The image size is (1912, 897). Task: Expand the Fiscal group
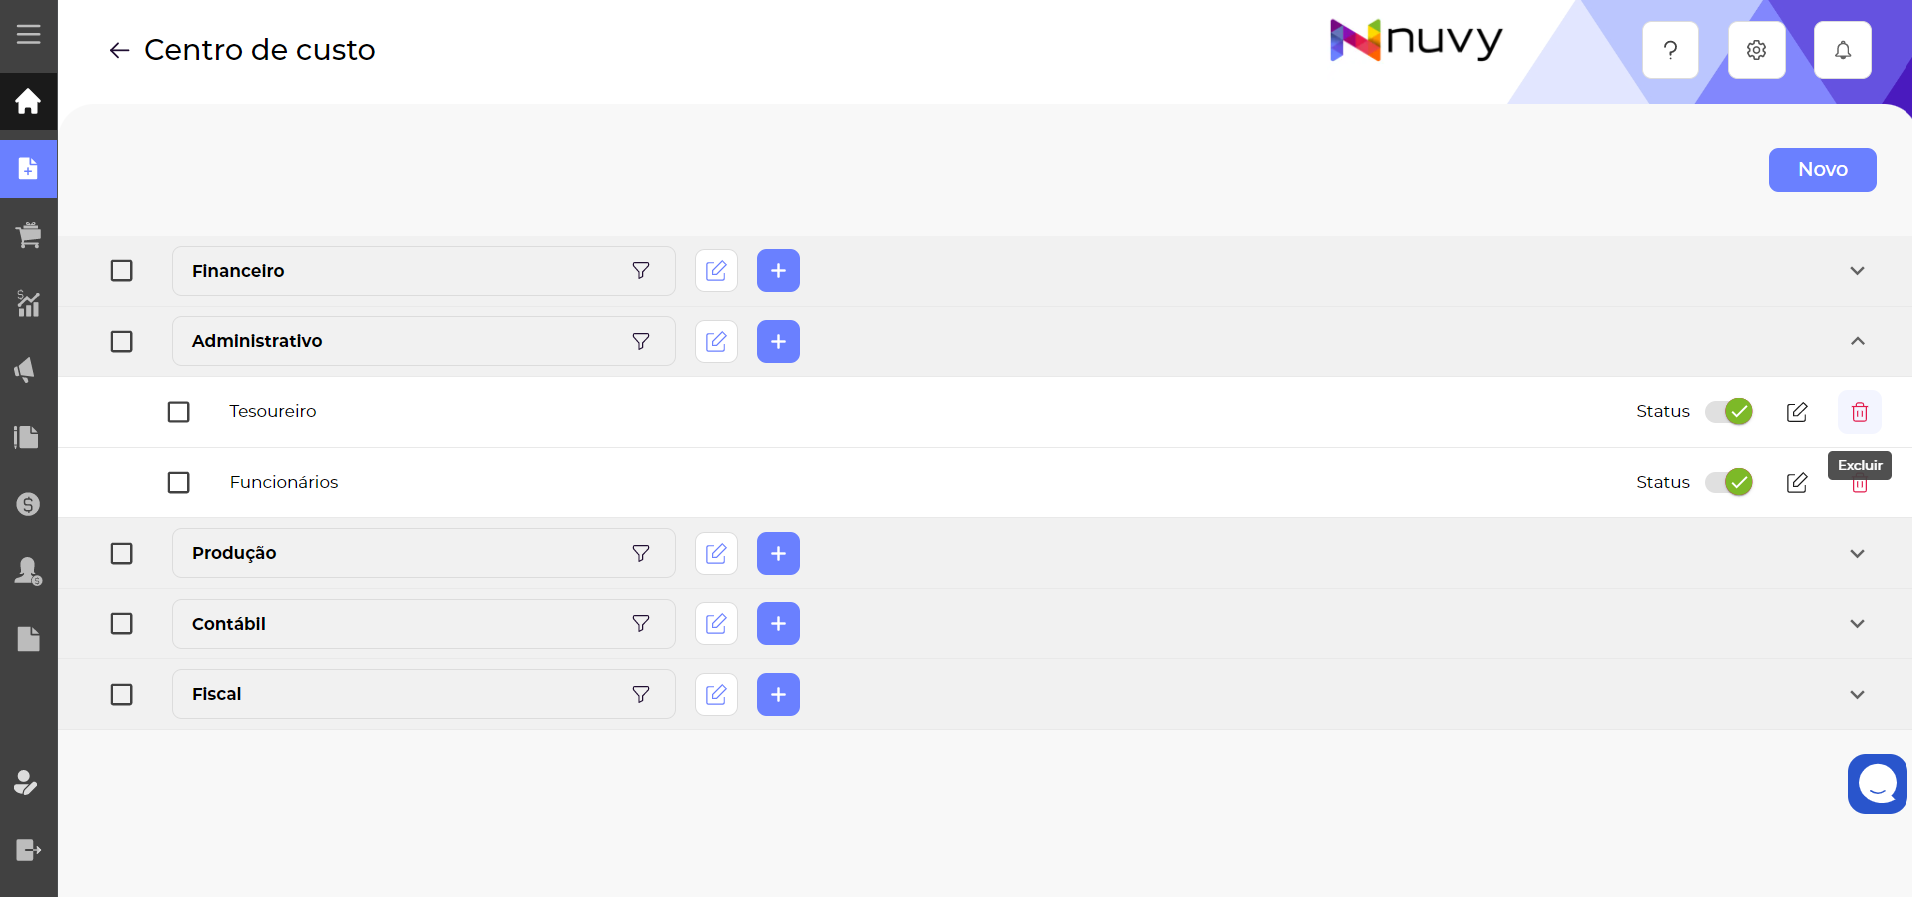(x=1857, y=695)
